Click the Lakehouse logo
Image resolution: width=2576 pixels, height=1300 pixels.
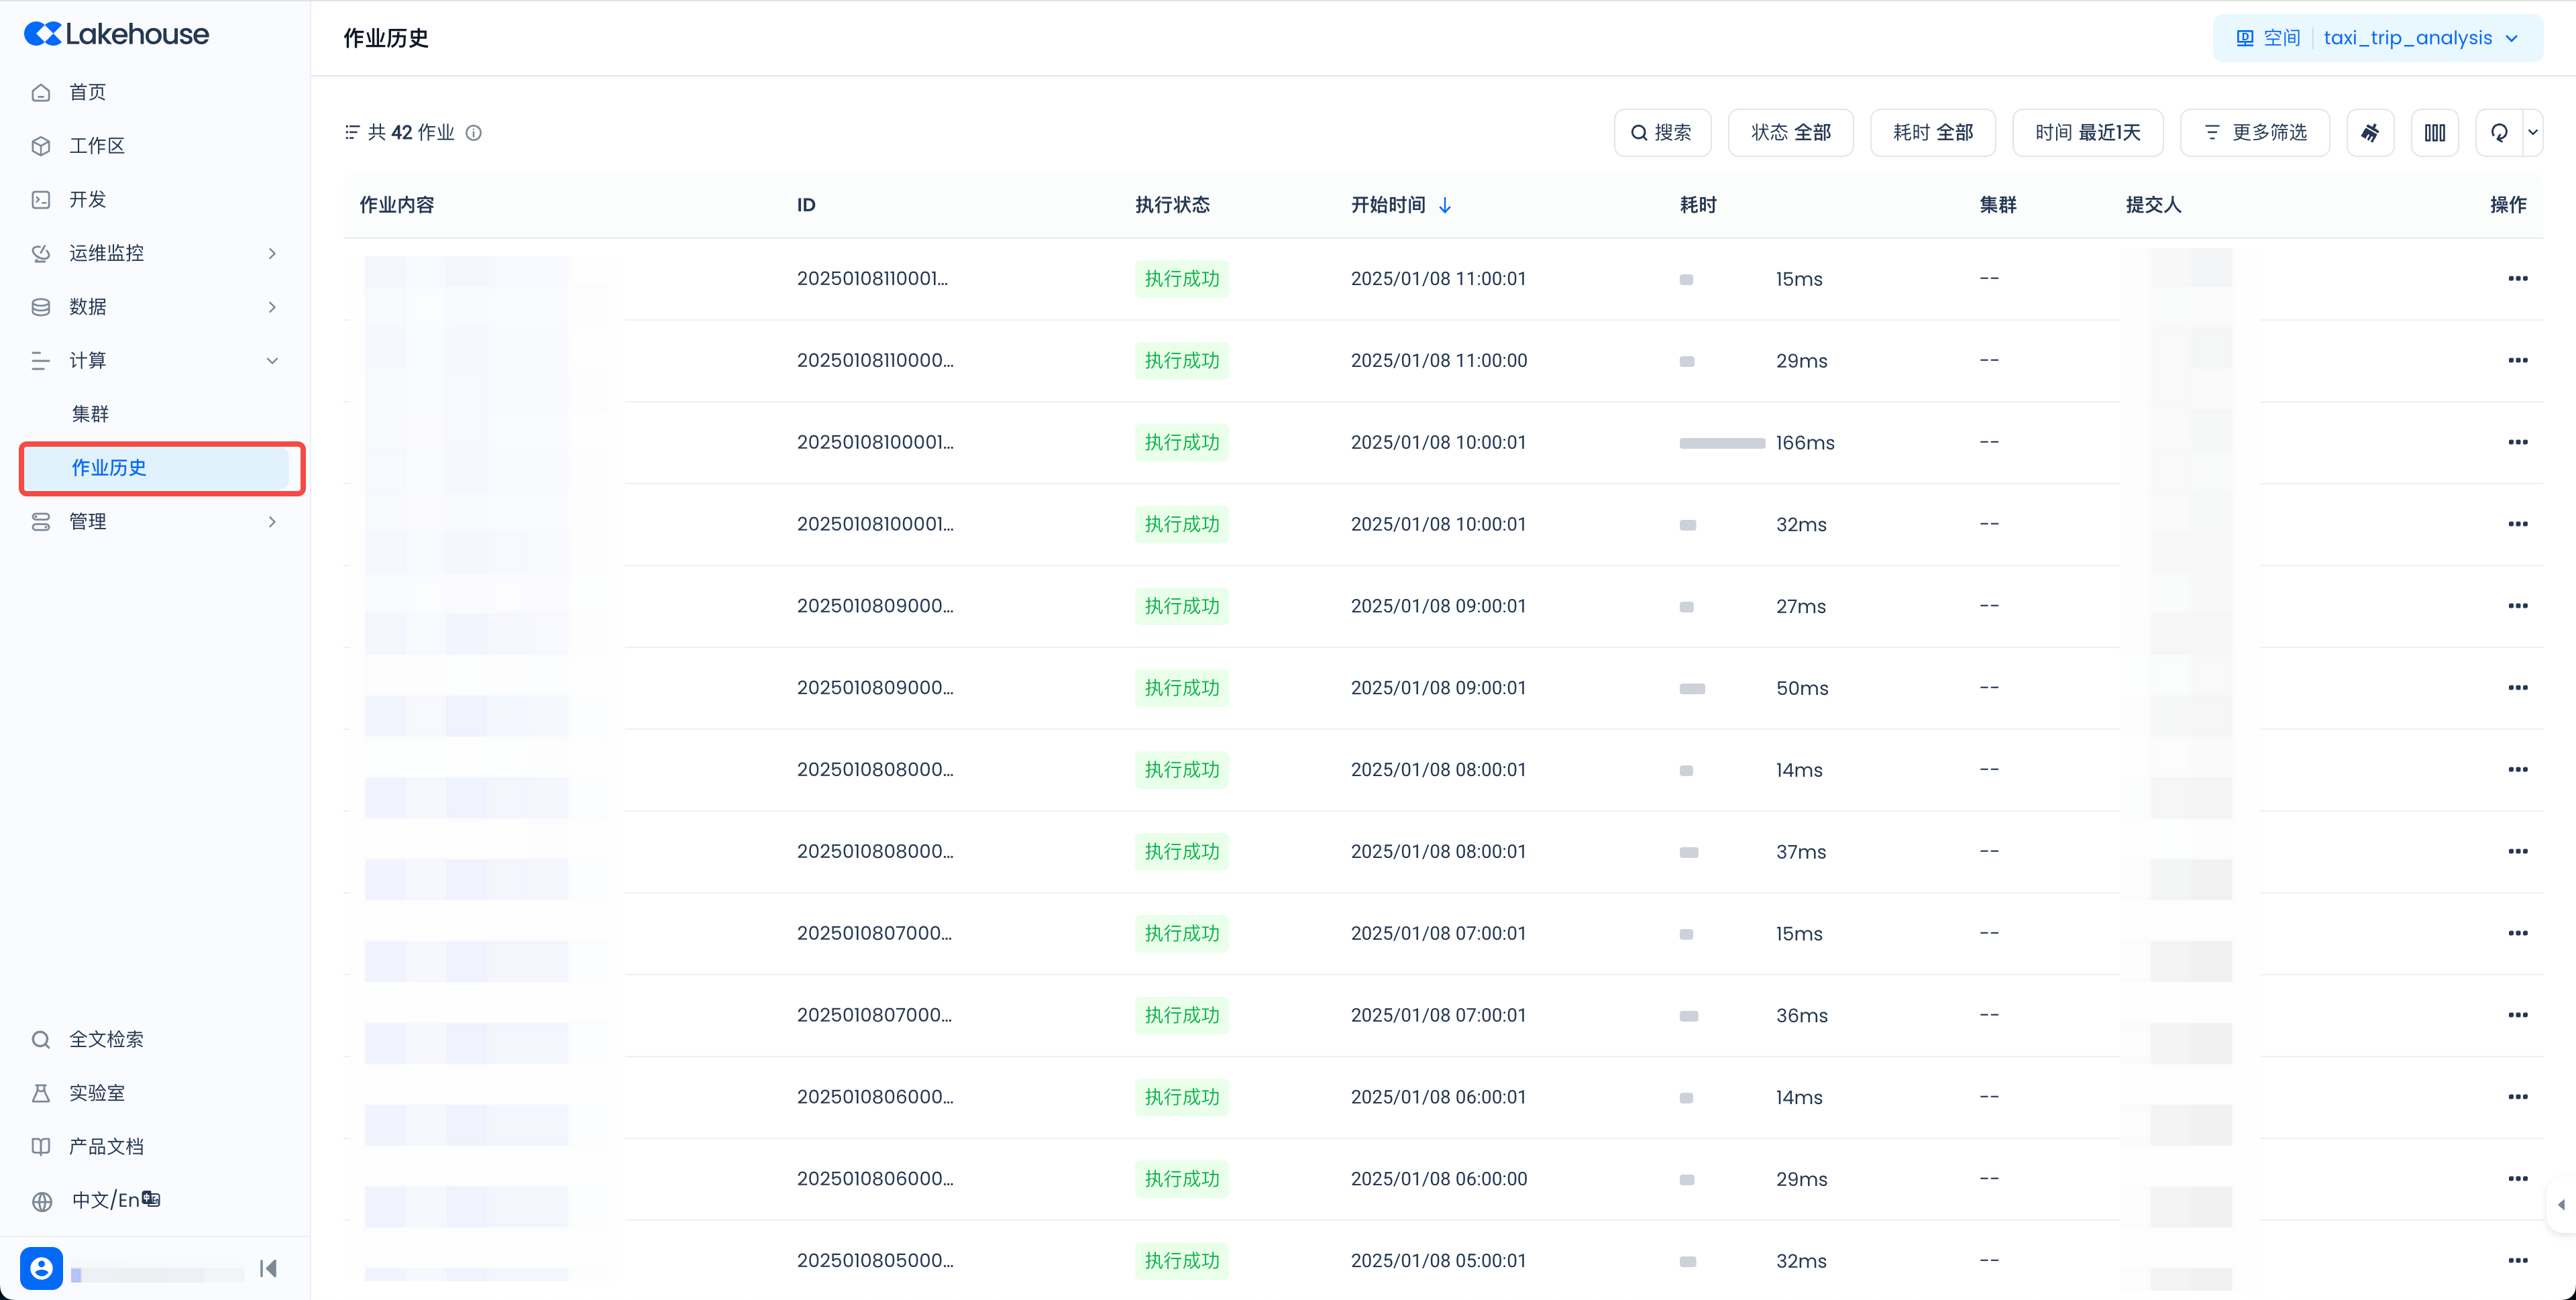click(117, 34)
